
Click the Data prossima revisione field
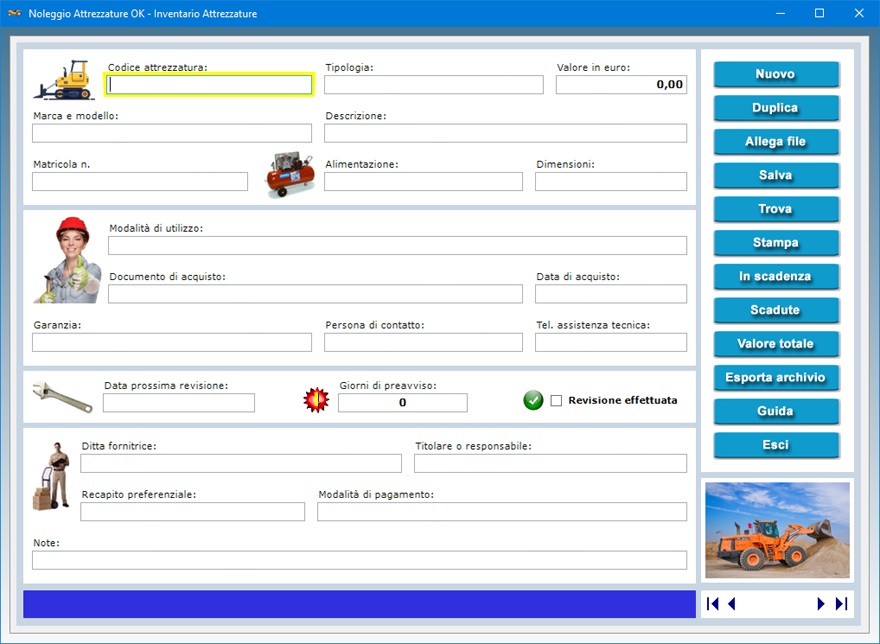click(x=179, y=403)
